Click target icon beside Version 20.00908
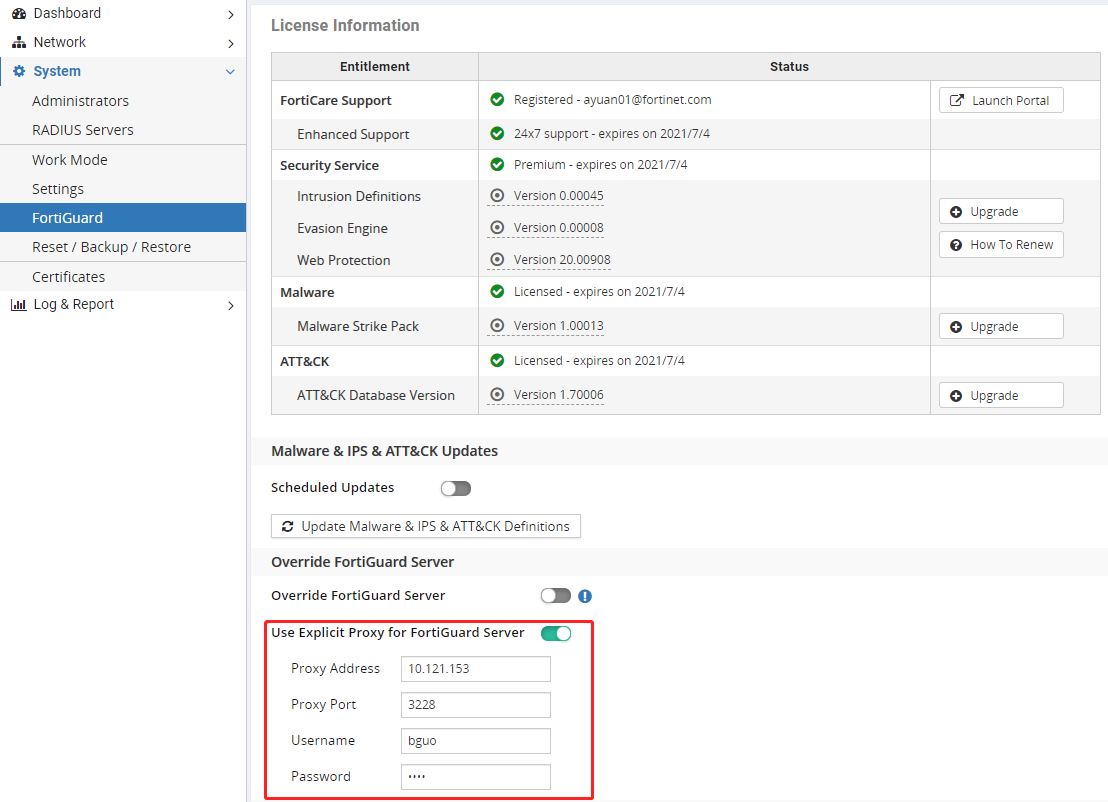 click(497, 259)
